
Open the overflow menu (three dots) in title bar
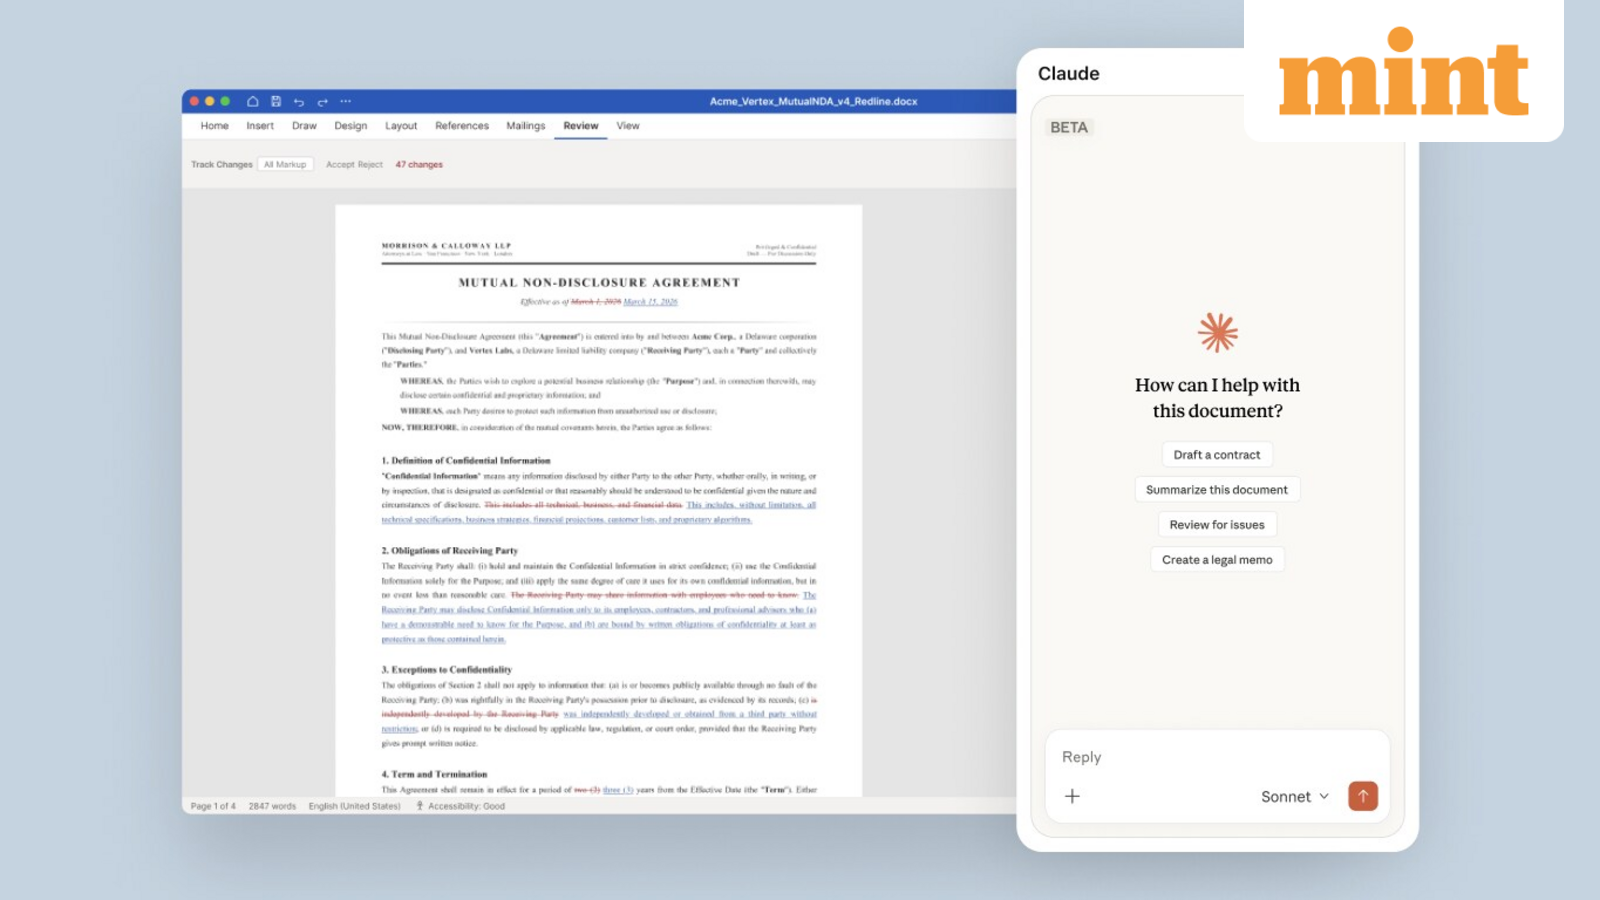coord(346,101)
